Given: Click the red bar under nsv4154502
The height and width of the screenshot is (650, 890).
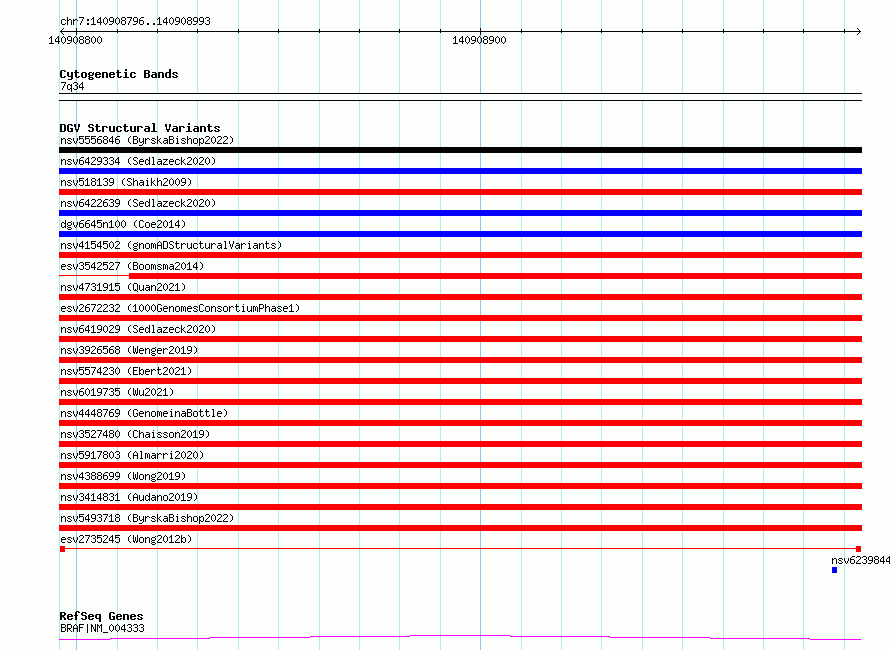Looking at the screenshot, I should 460,255.
